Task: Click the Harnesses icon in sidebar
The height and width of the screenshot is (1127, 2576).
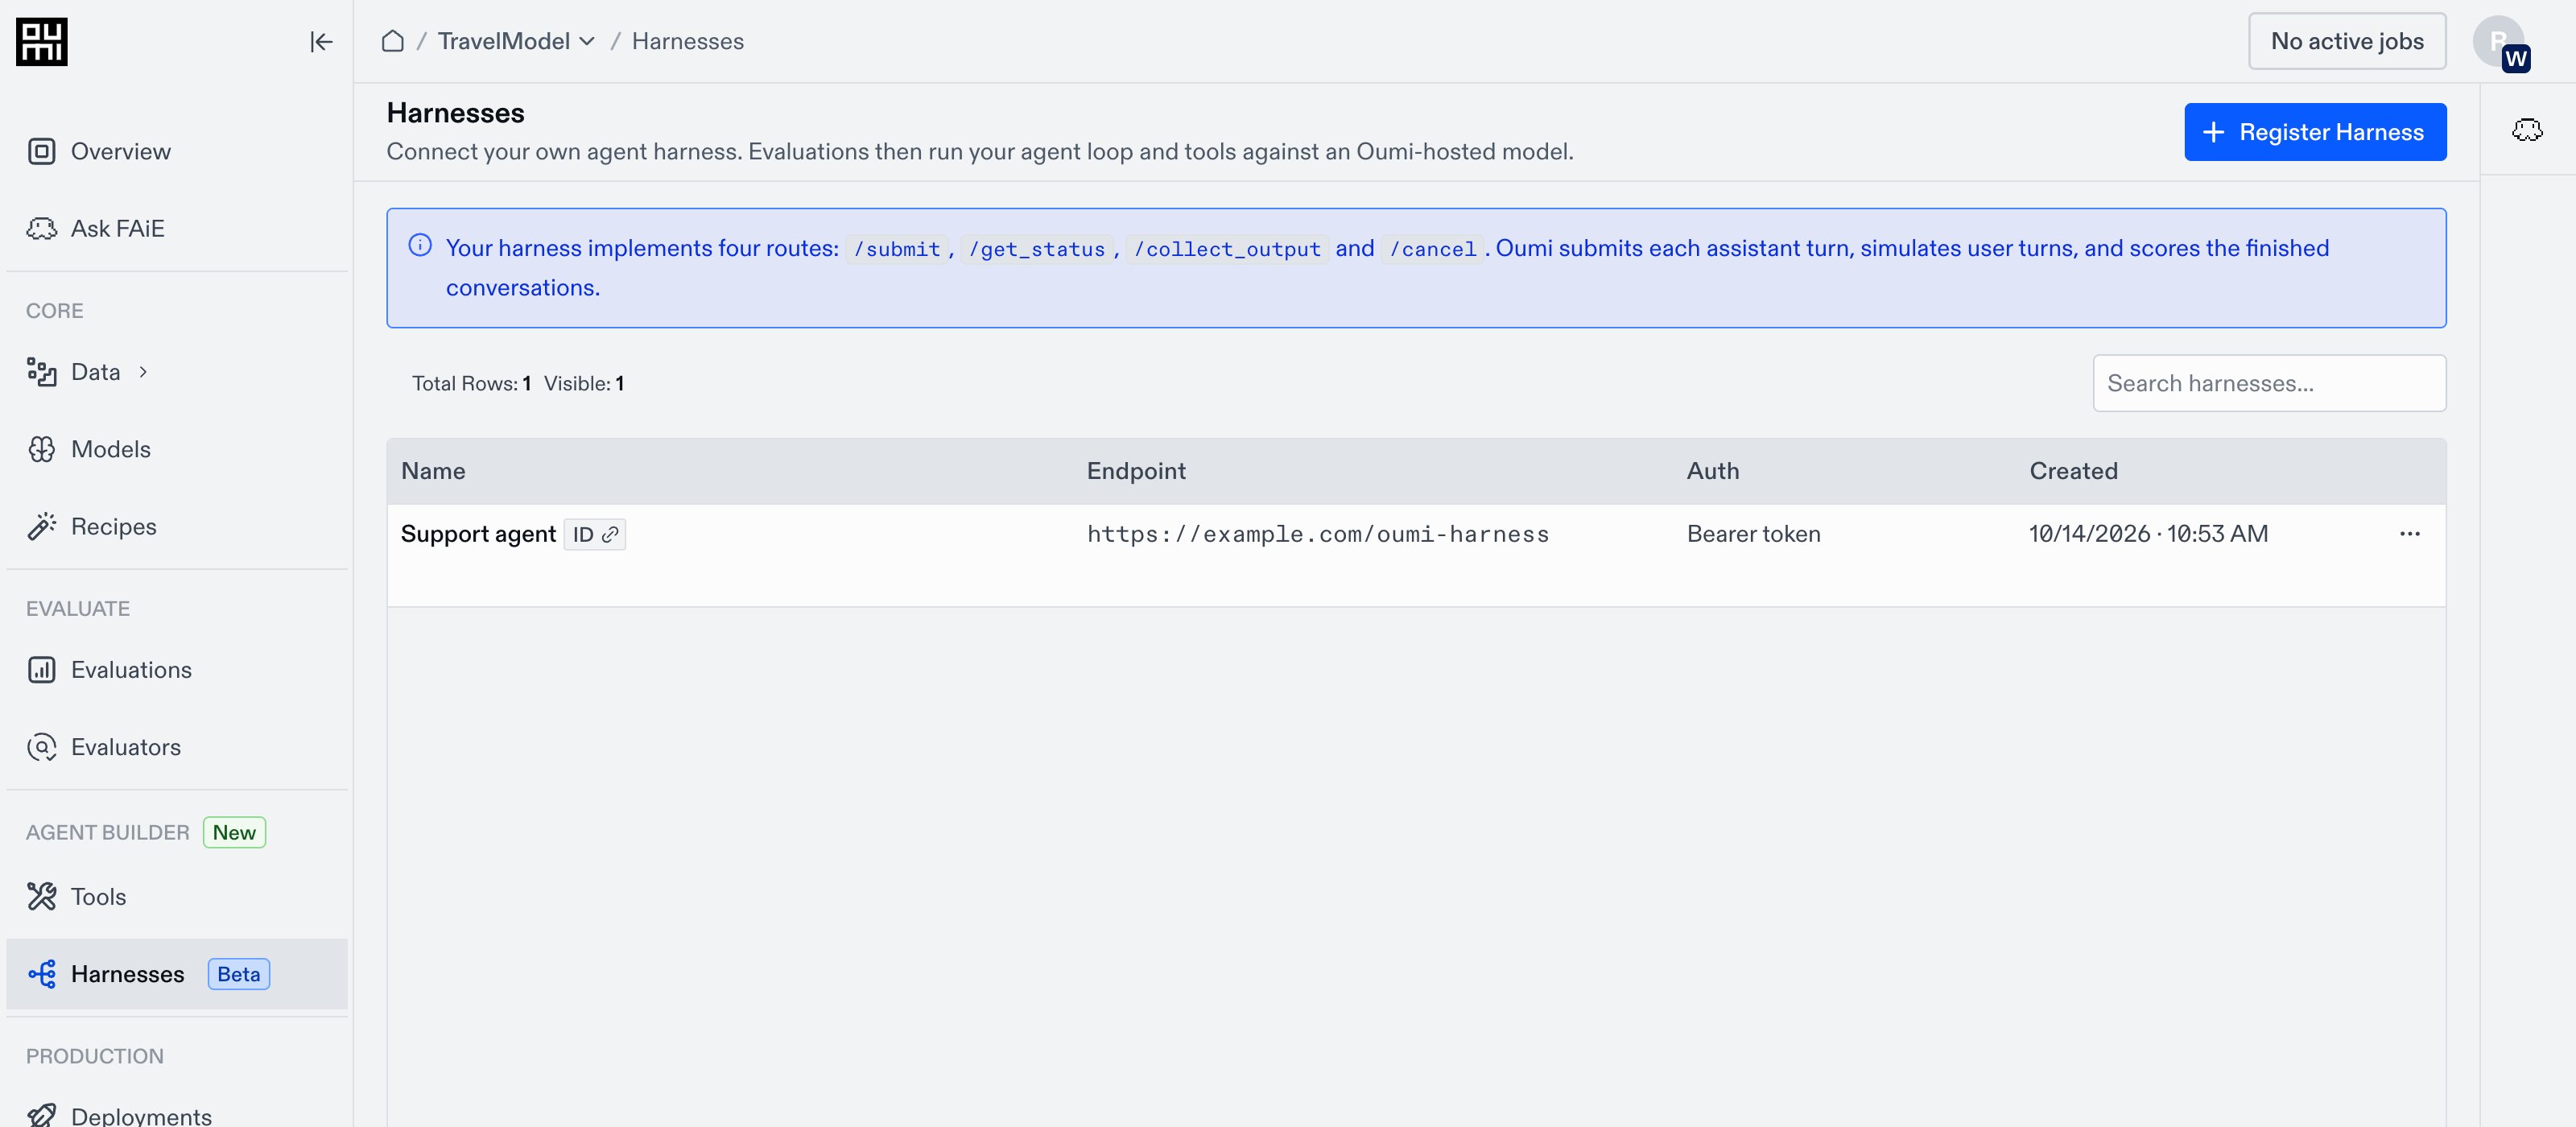Action: (42, 974)
